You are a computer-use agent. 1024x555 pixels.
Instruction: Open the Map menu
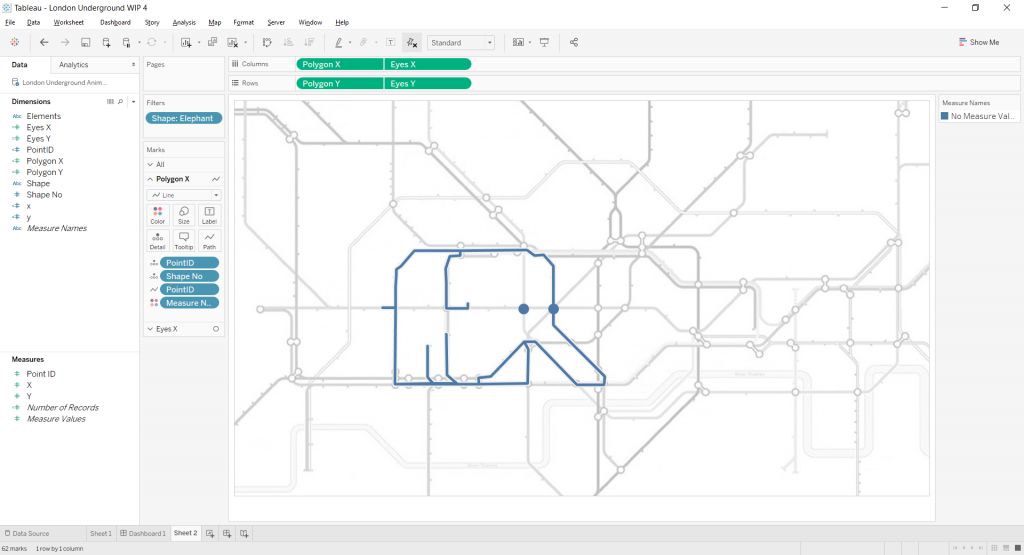point(215,22)
